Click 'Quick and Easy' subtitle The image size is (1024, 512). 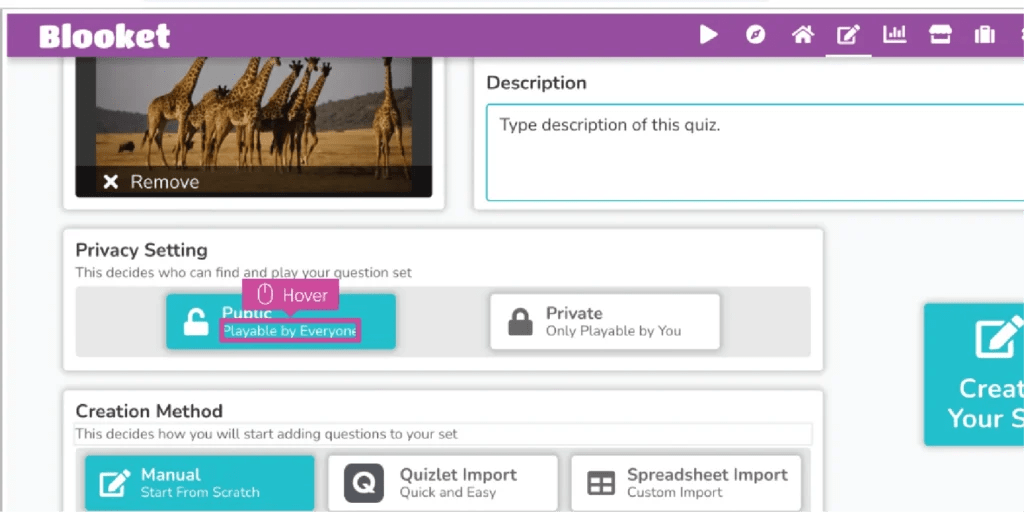(x=448, y=492)
